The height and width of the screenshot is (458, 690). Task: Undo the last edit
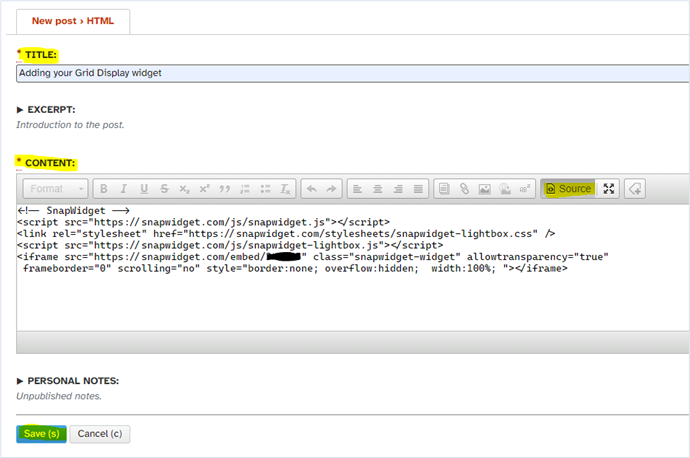(312, 189)
